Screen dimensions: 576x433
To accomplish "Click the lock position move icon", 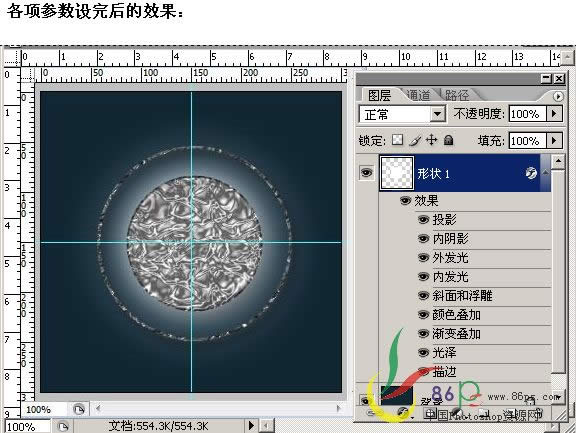I will click(431, 140).
